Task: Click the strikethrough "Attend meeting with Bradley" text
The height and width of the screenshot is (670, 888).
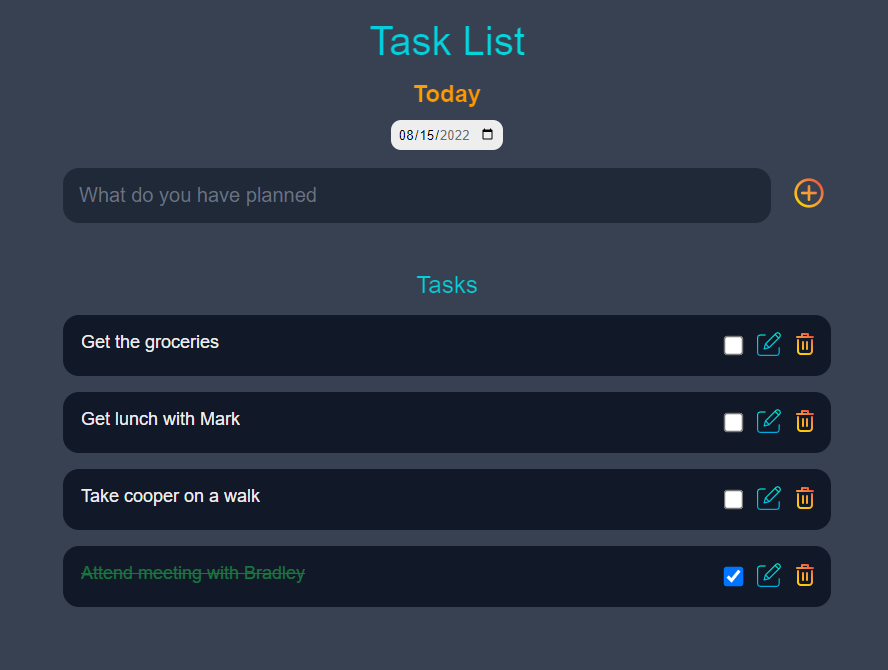Action: coord(193,573)
